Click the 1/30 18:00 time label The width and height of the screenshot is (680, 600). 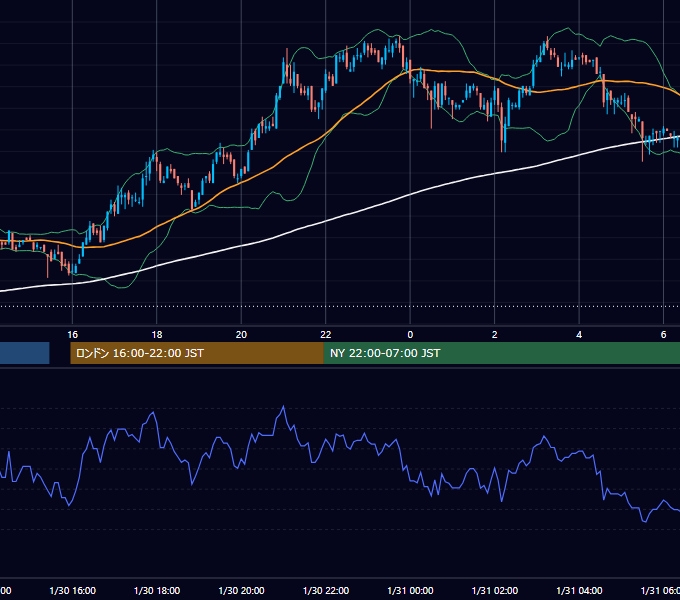157,590
